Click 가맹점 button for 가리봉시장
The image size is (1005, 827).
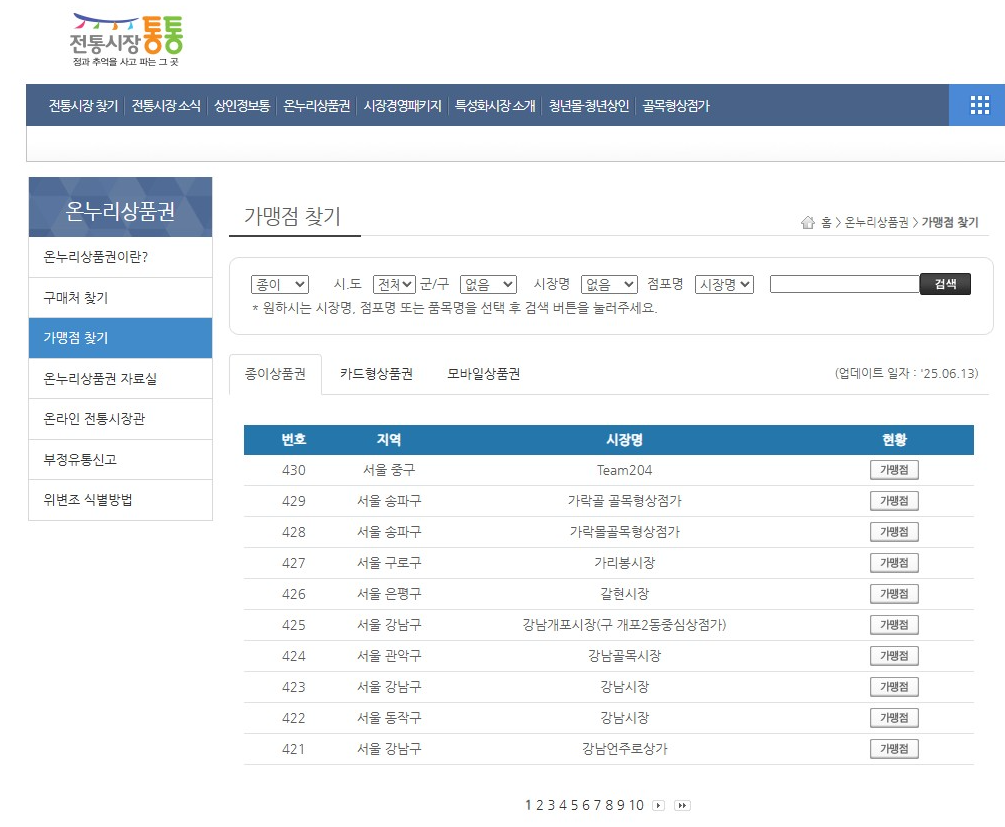pos(894,562)
